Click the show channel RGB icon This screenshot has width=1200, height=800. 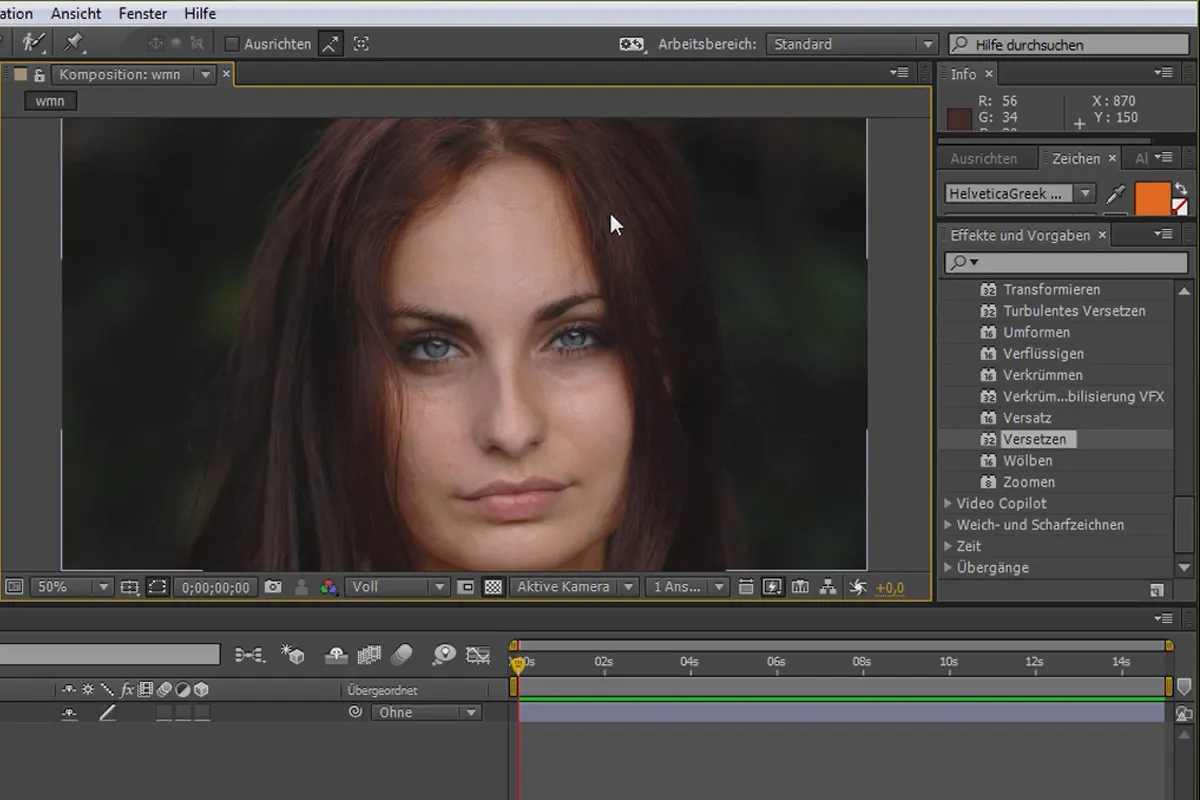328,587
